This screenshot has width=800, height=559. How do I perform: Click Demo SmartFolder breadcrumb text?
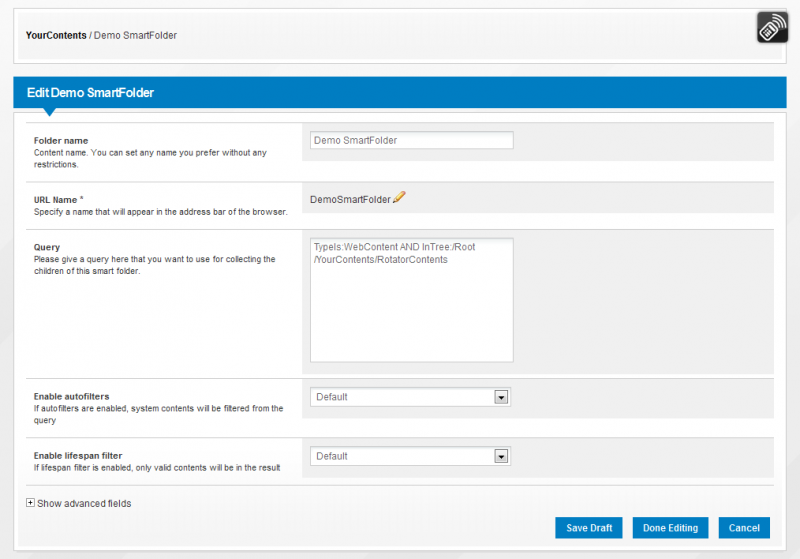click(135, 35)
